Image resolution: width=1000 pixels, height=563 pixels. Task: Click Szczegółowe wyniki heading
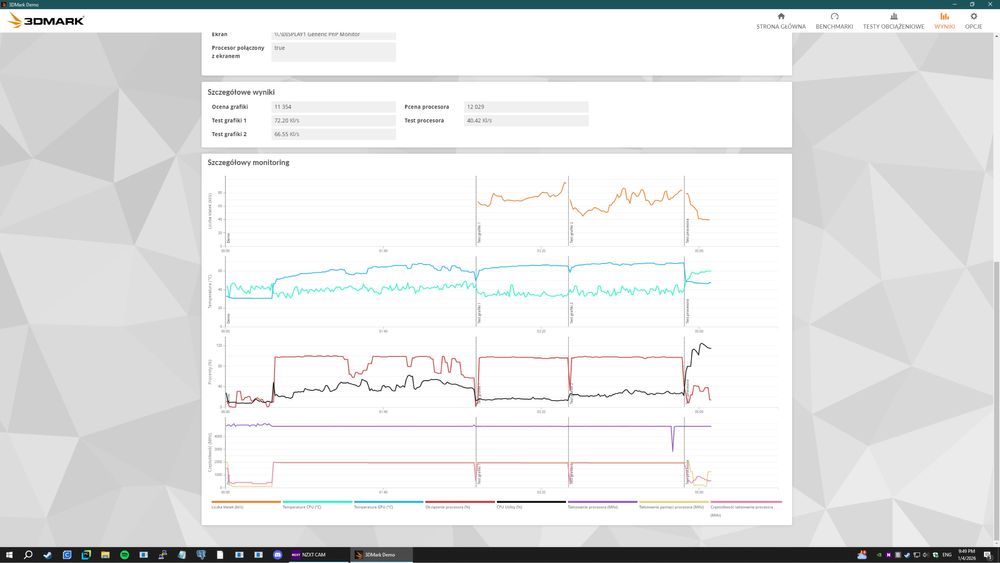241,92
